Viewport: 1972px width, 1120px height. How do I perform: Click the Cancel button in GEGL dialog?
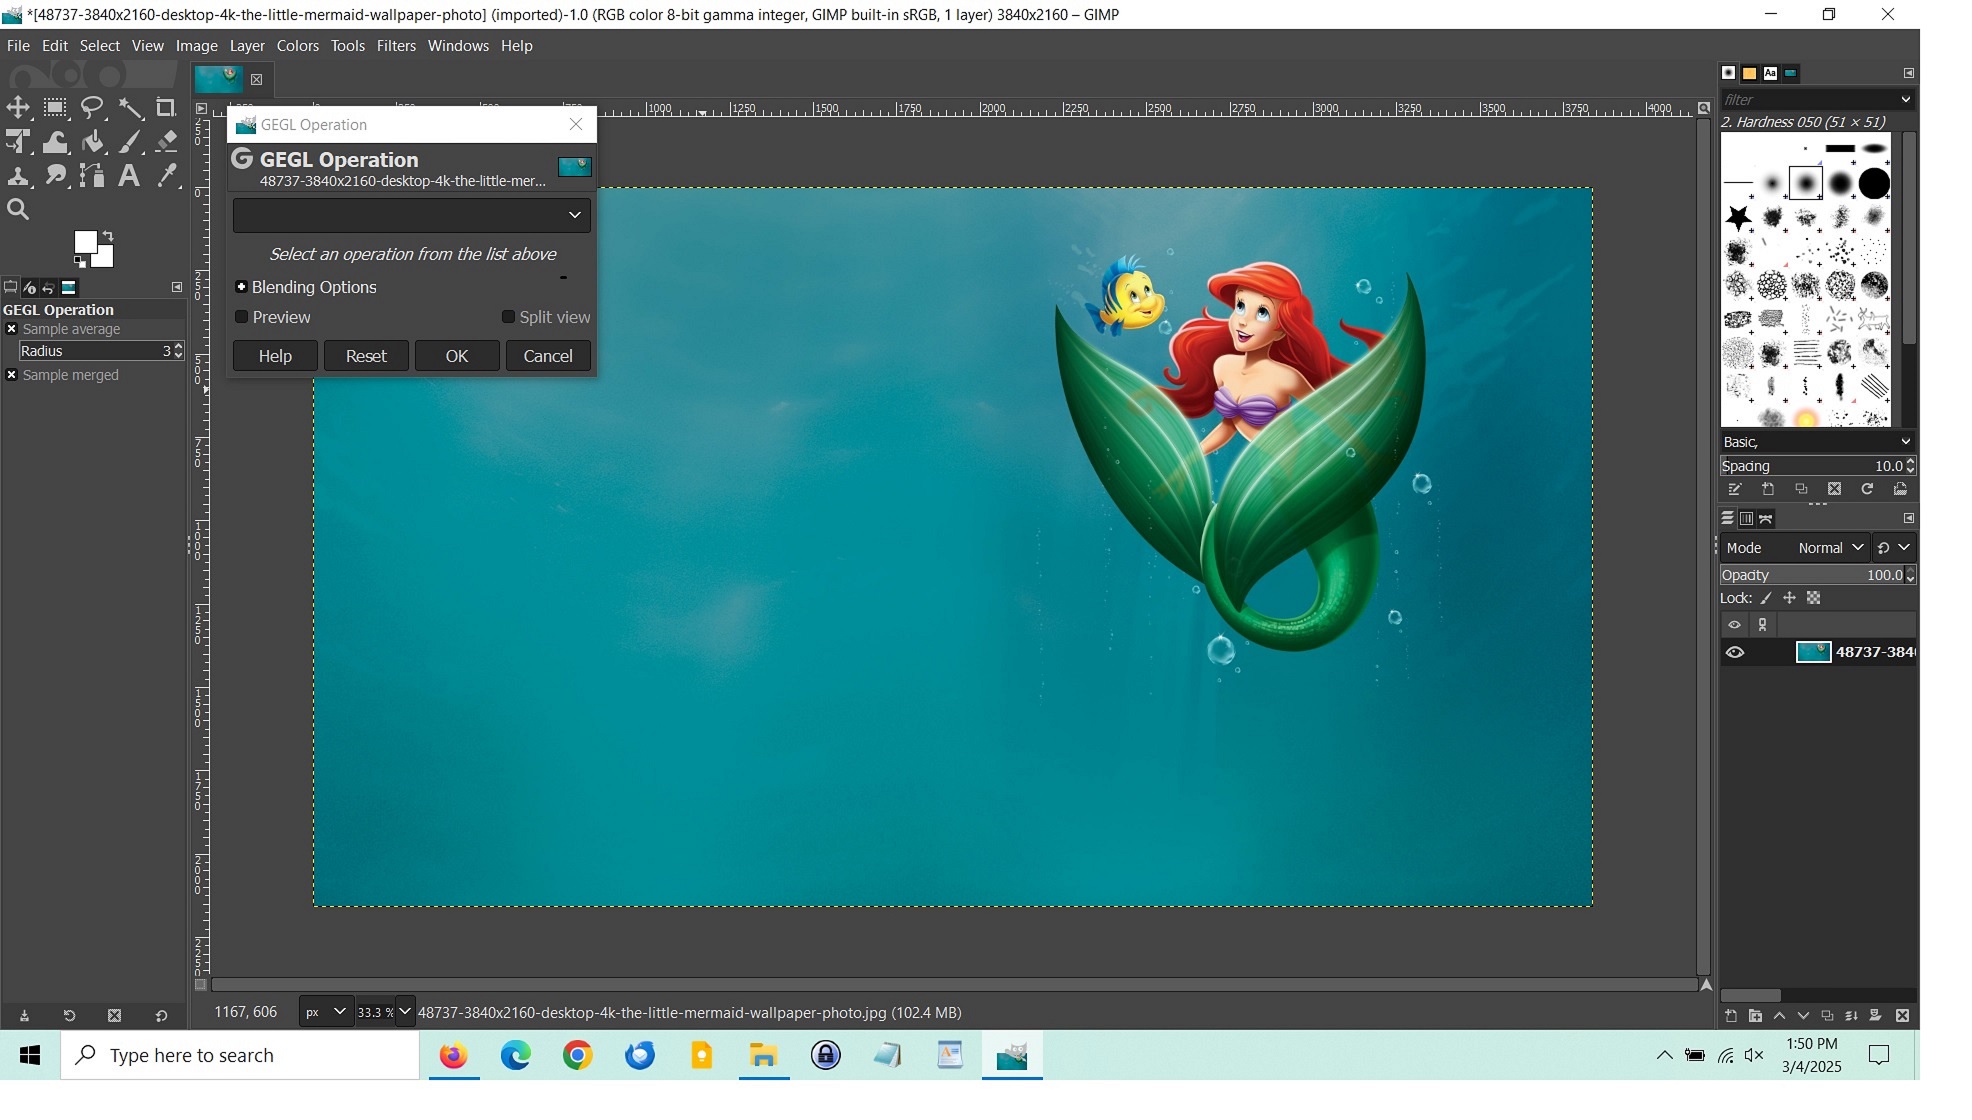tap(548, 356)
